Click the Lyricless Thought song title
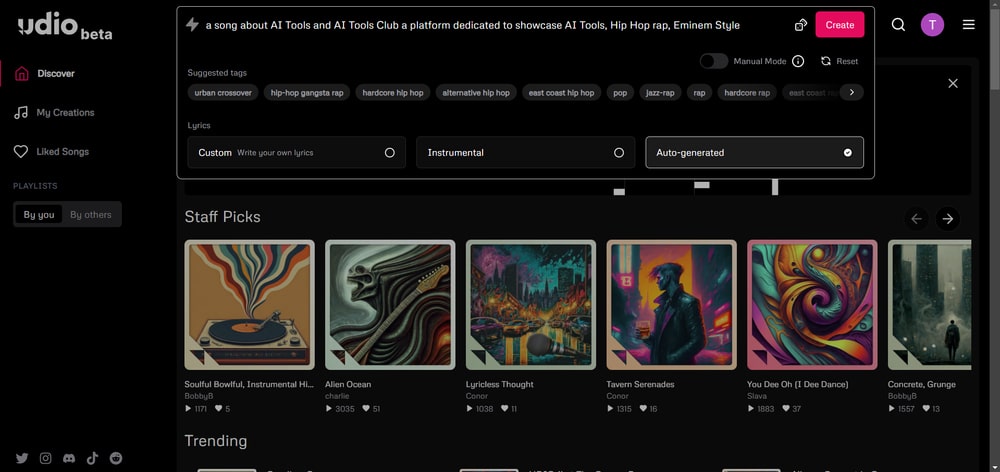Screen dimensions: 1000x472 pyautogui.click(x=499, y=385)
